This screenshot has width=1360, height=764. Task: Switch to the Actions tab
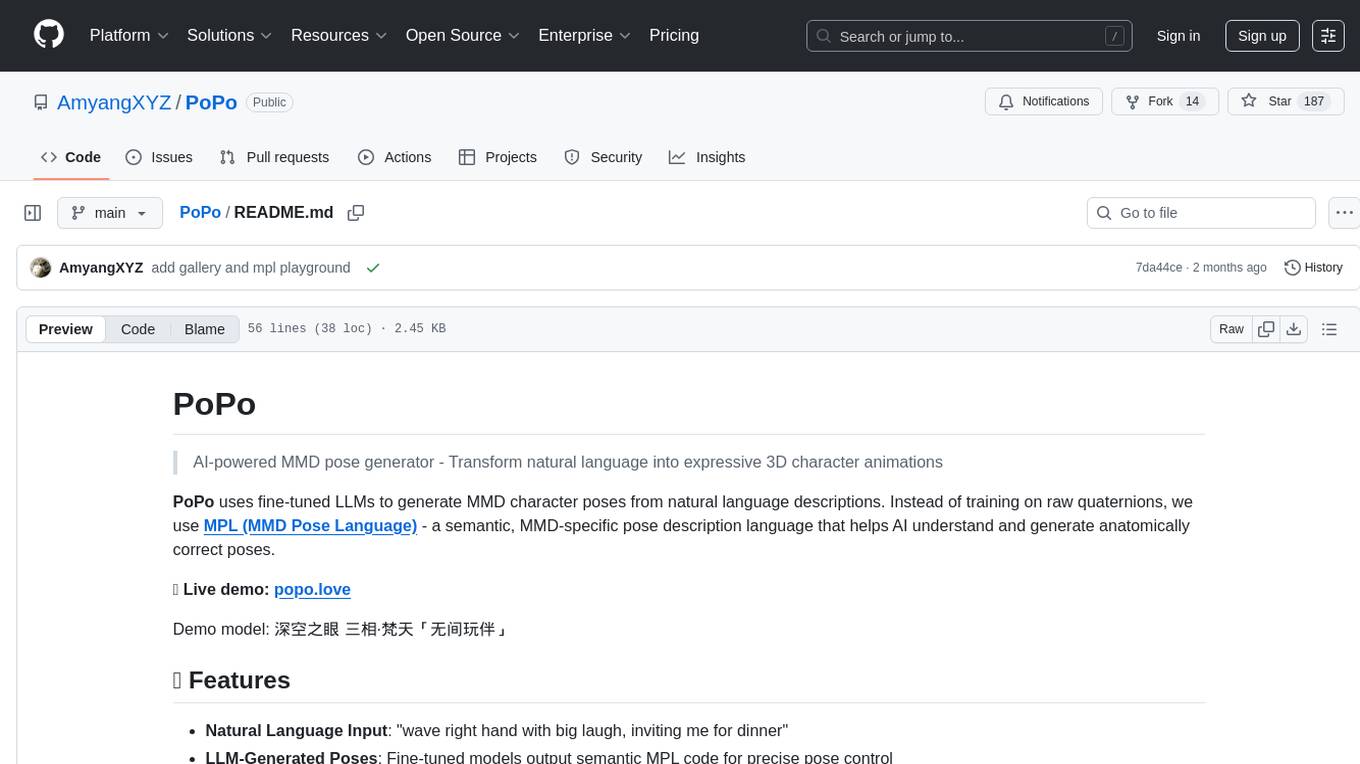pos(394,157)
